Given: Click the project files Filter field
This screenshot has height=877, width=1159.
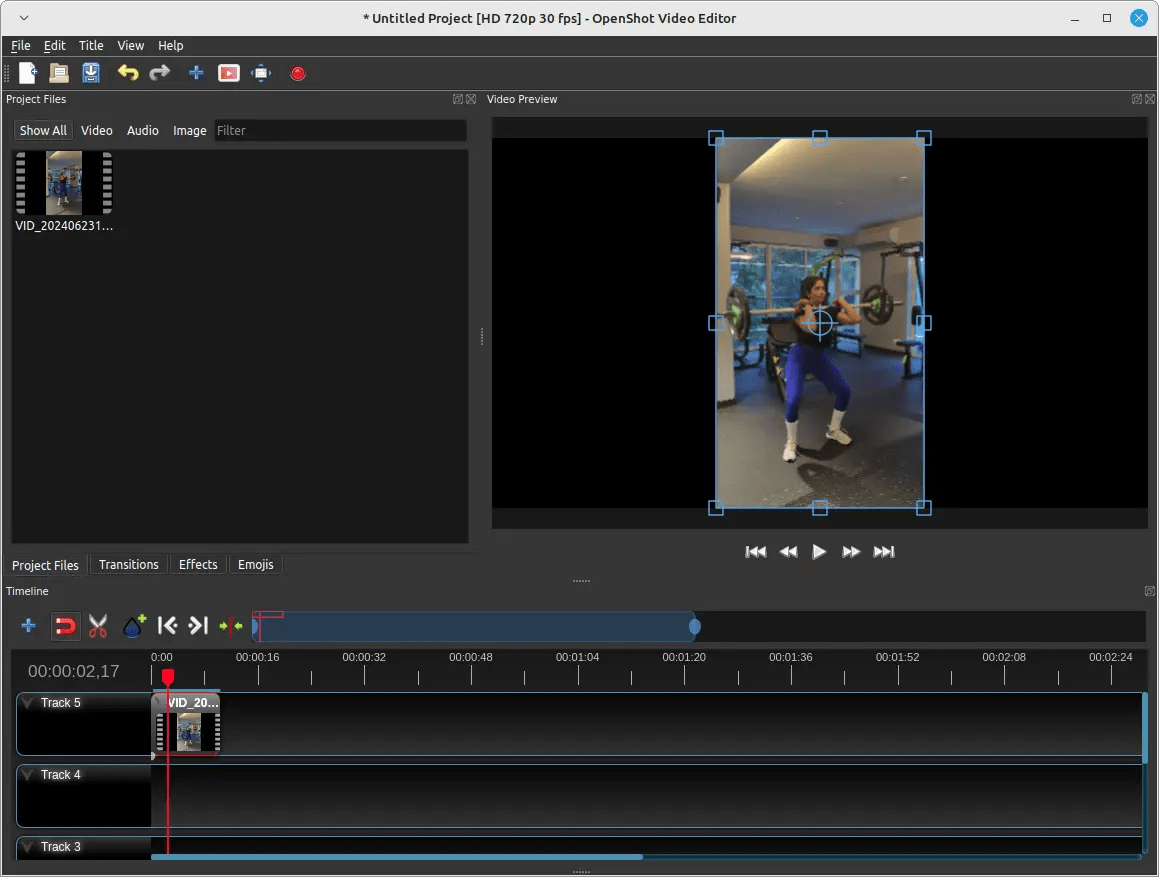Looking at the screenshot, I should (340, 130).
